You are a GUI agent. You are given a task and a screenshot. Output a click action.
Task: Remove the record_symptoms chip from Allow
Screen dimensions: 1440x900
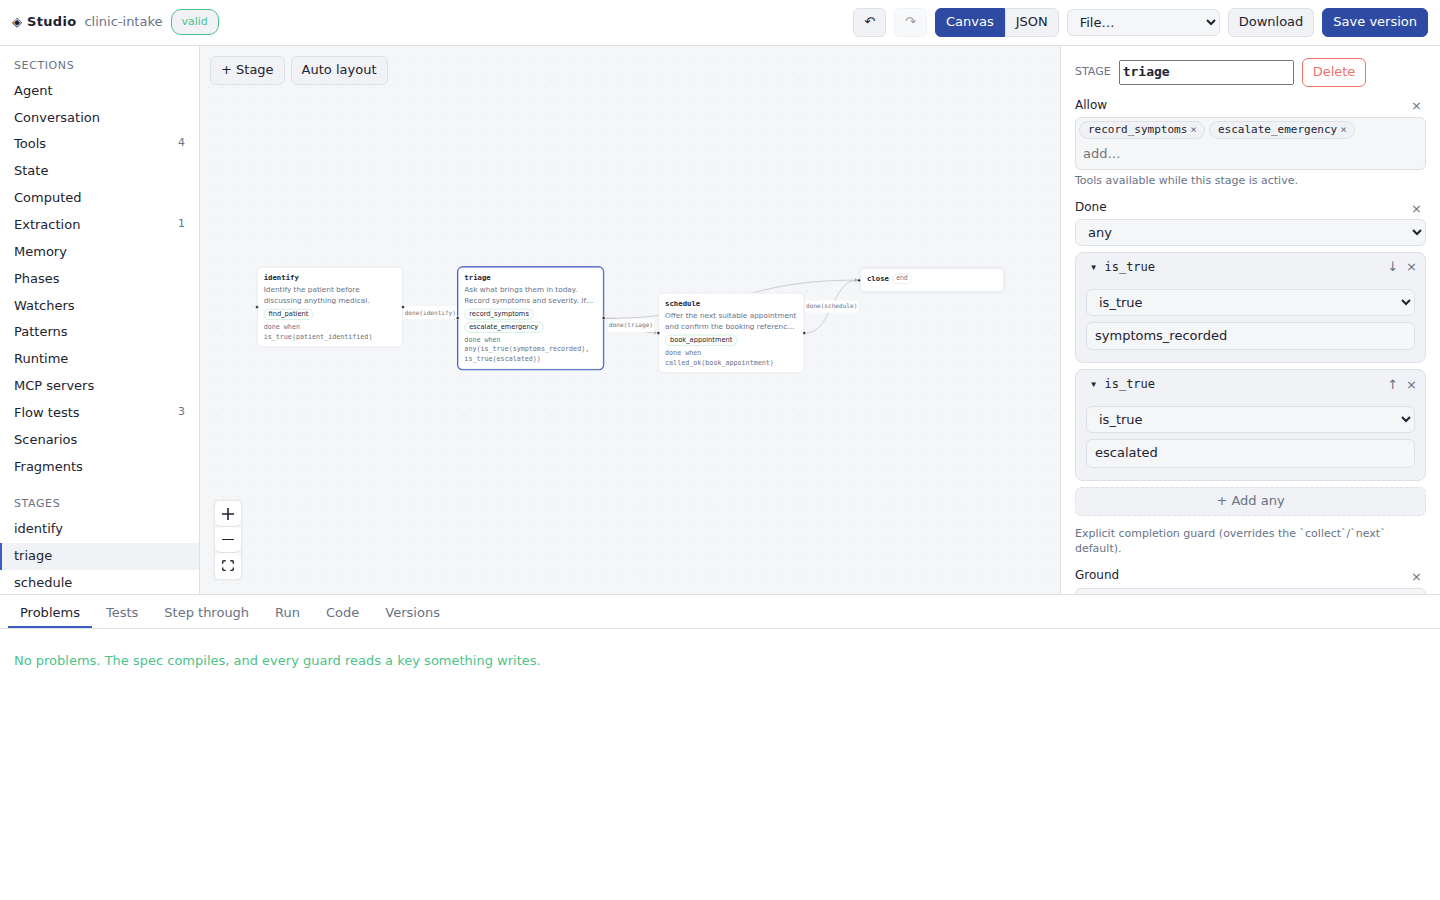(1193, 130)
